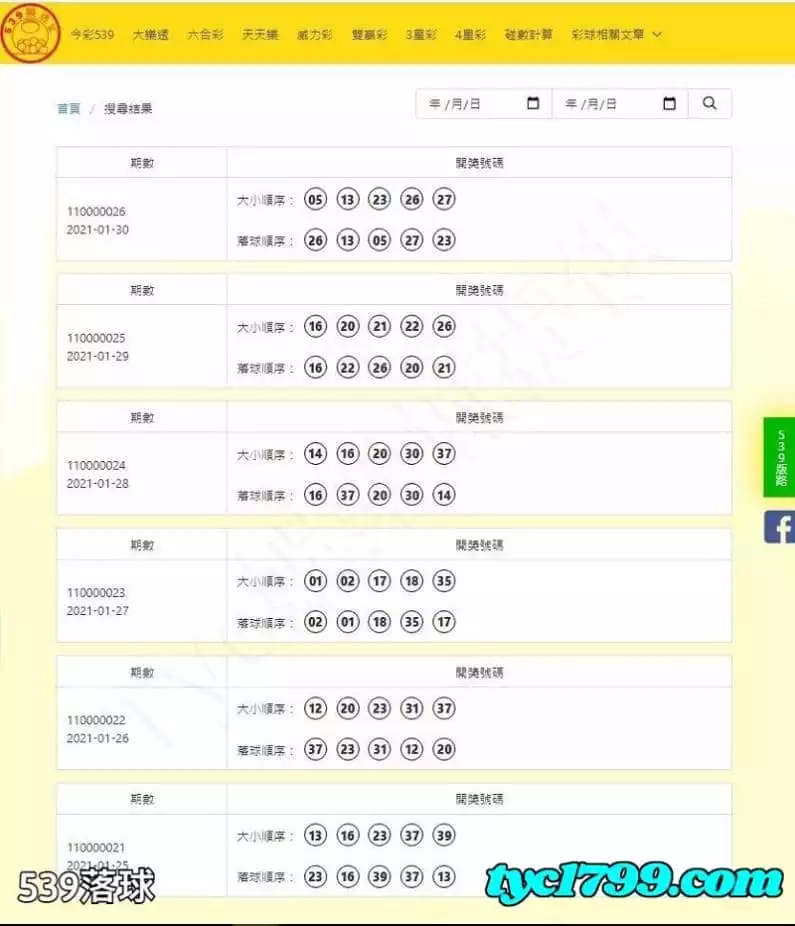
Task: Open the 威力彩 menu item
Action: pos(314,34)
